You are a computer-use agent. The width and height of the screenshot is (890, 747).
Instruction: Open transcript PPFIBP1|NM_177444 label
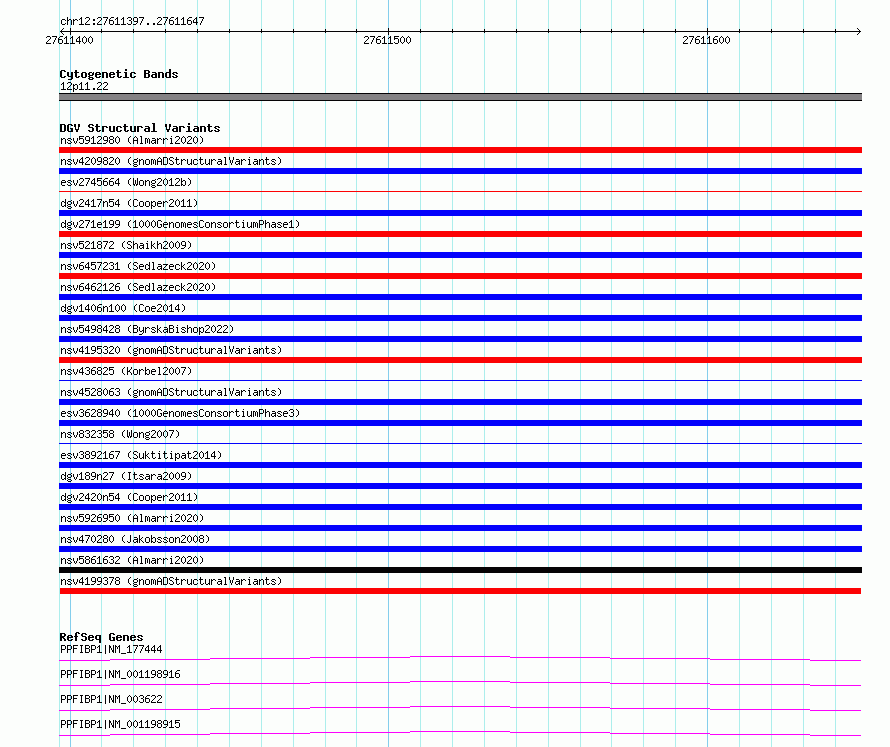[x=111, y=649]
